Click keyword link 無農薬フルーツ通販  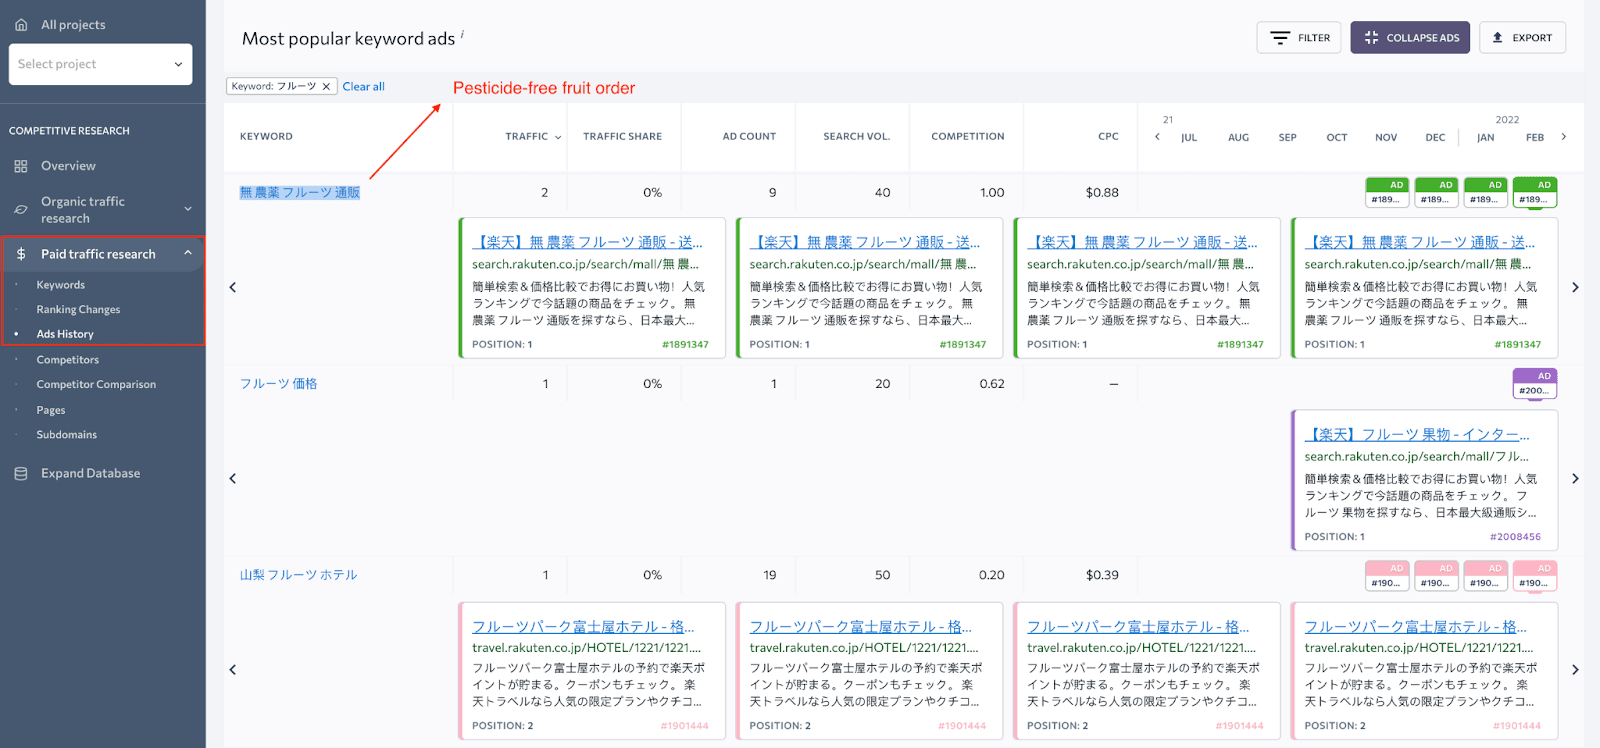(x=299, y=193)
